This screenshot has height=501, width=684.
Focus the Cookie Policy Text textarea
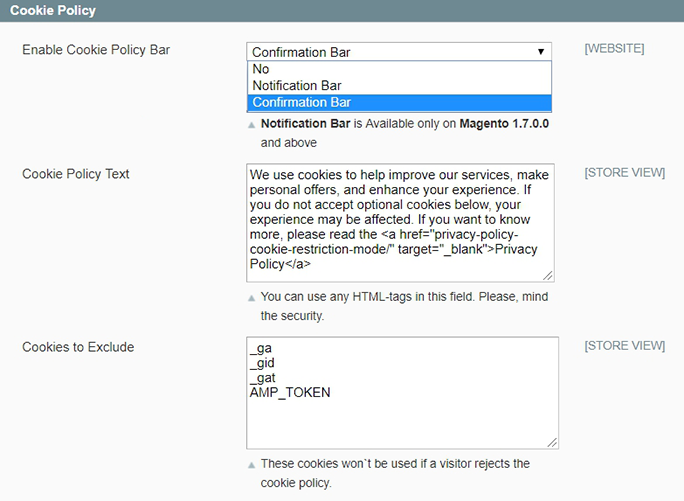[x=399, y=222]
